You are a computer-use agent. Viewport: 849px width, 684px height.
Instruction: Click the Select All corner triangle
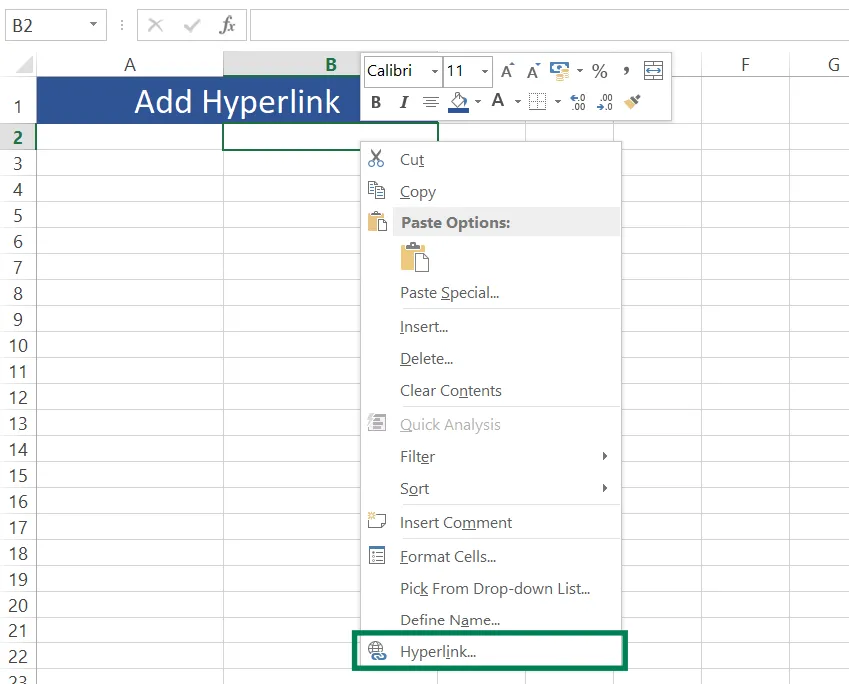[x=24, y=64]
